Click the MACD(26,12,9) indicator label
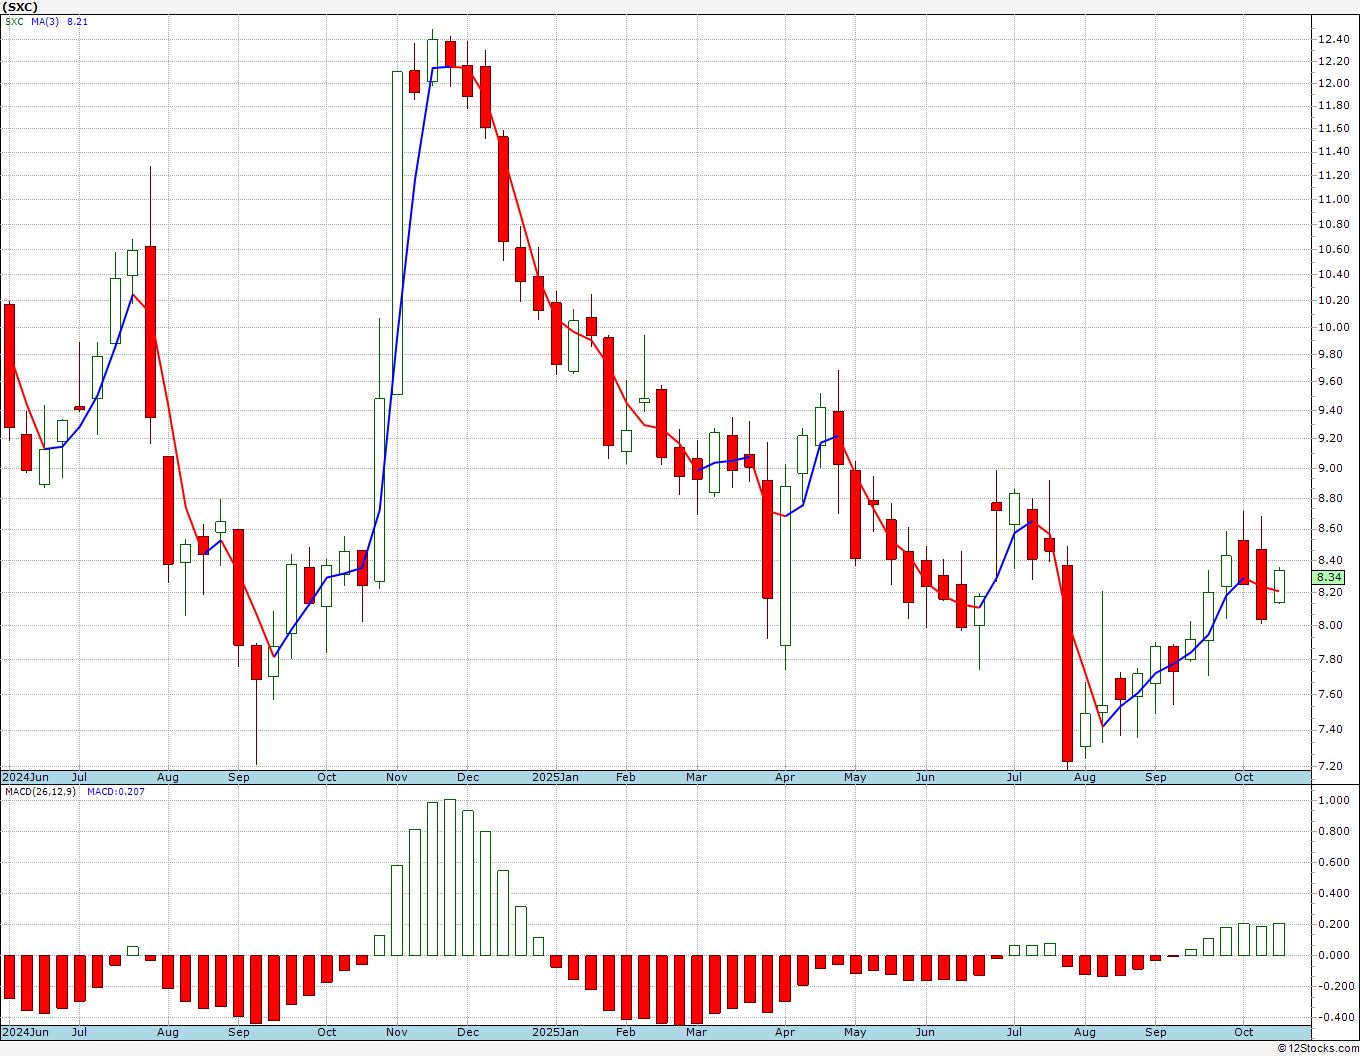 40,792
